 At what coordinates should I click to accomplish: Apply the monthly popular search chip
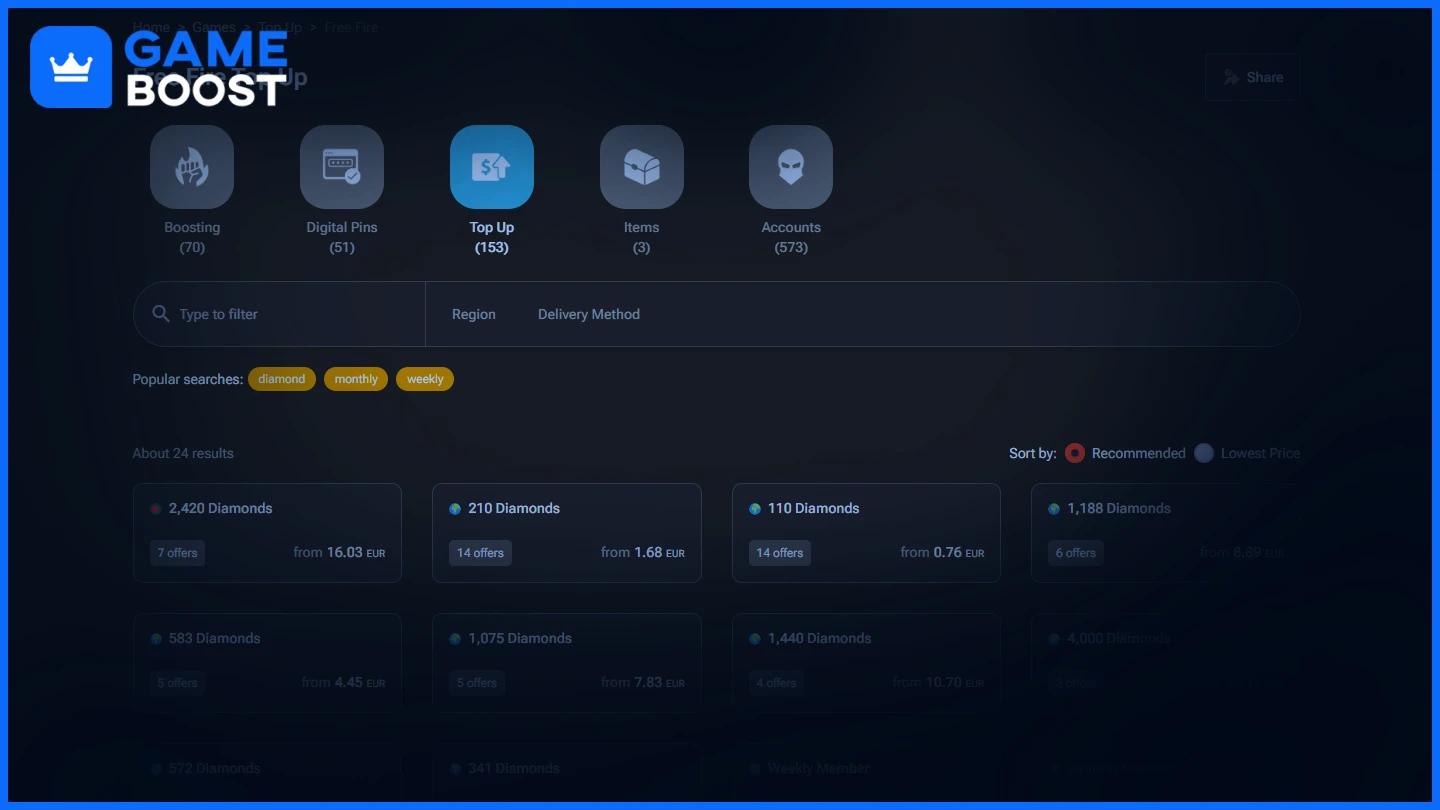(356, 379)
